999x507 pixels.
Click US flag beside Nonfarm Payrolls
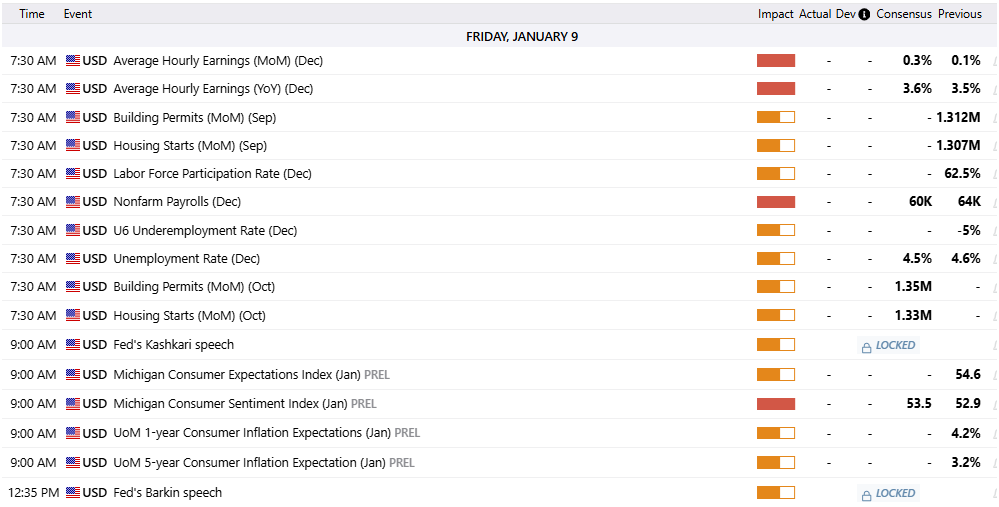(72, 202)
